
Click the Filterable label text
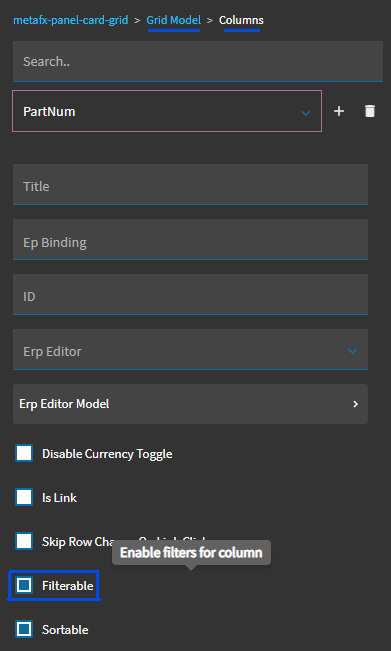click(68, 585)
